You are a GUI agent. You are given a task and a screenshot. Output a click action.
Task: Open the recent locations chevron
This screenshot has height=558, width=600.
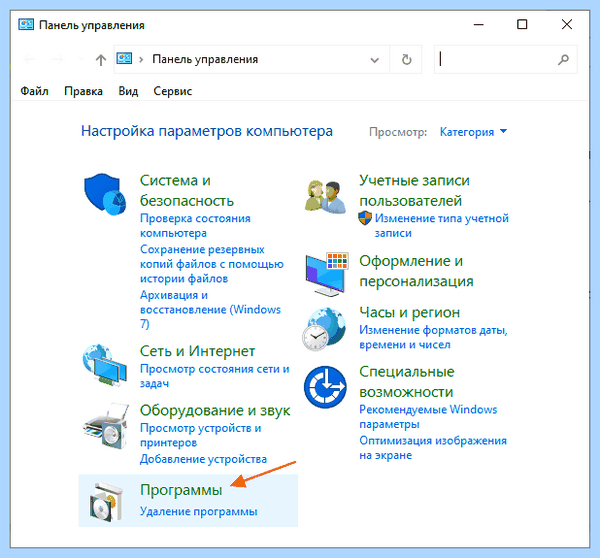[x=80, y=59]
